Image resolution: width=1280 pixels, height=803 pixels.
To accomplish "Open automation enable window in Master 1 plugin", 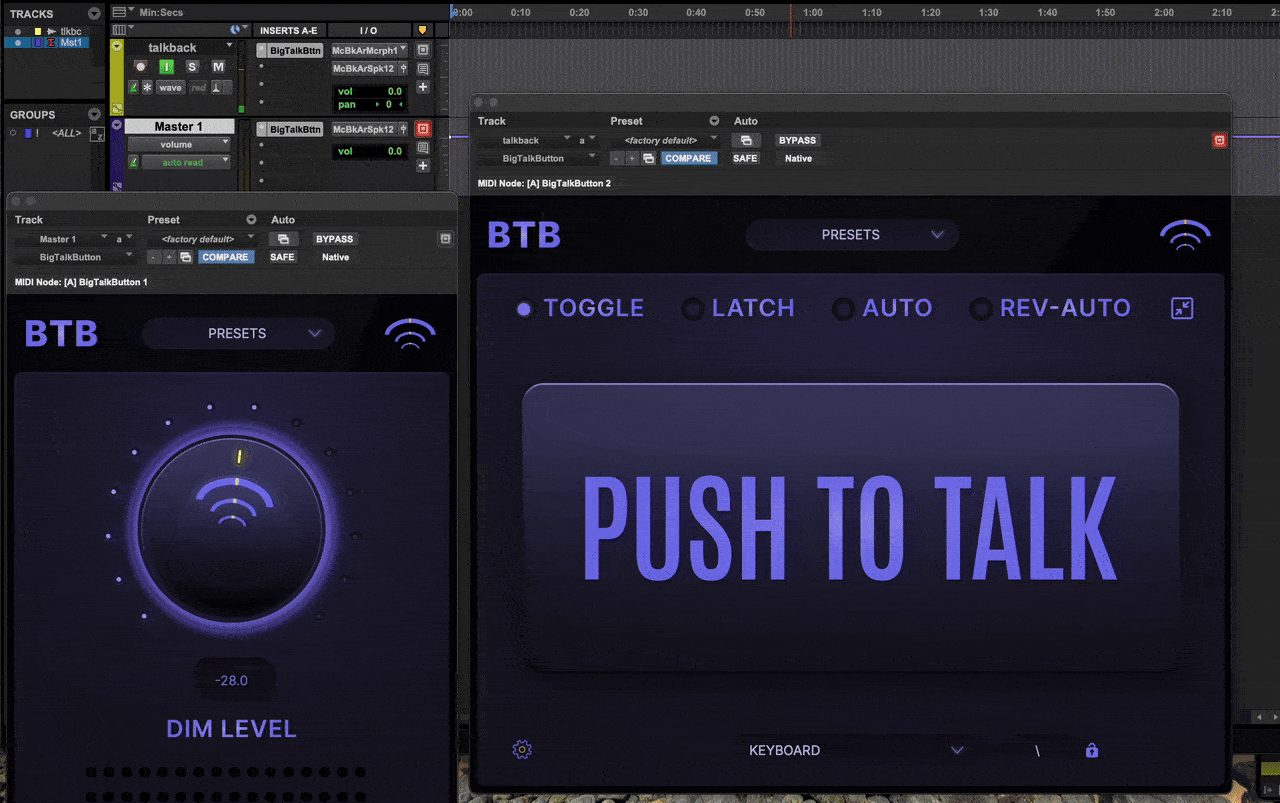I will [x=283, y=239].
